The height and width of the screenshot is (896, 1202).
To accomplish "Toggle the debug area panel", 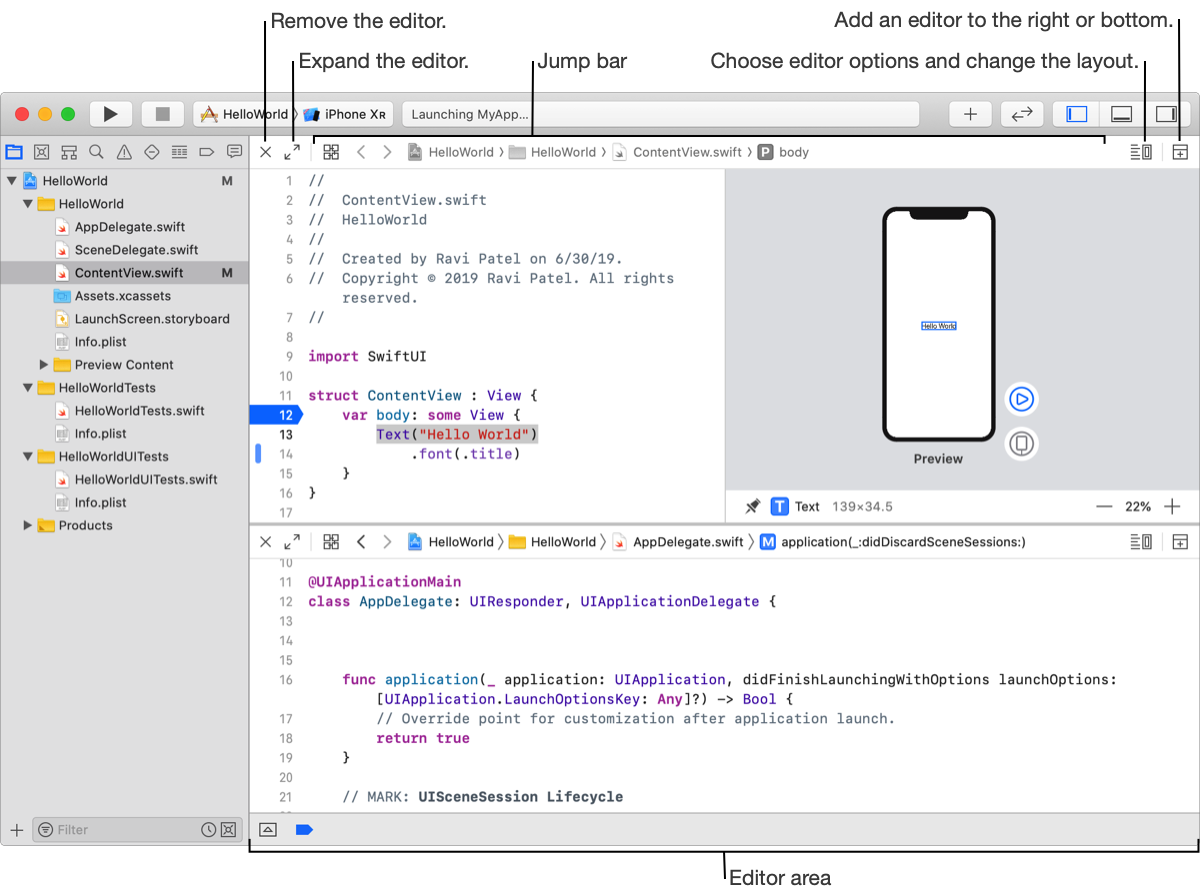I will point(1121,114).
